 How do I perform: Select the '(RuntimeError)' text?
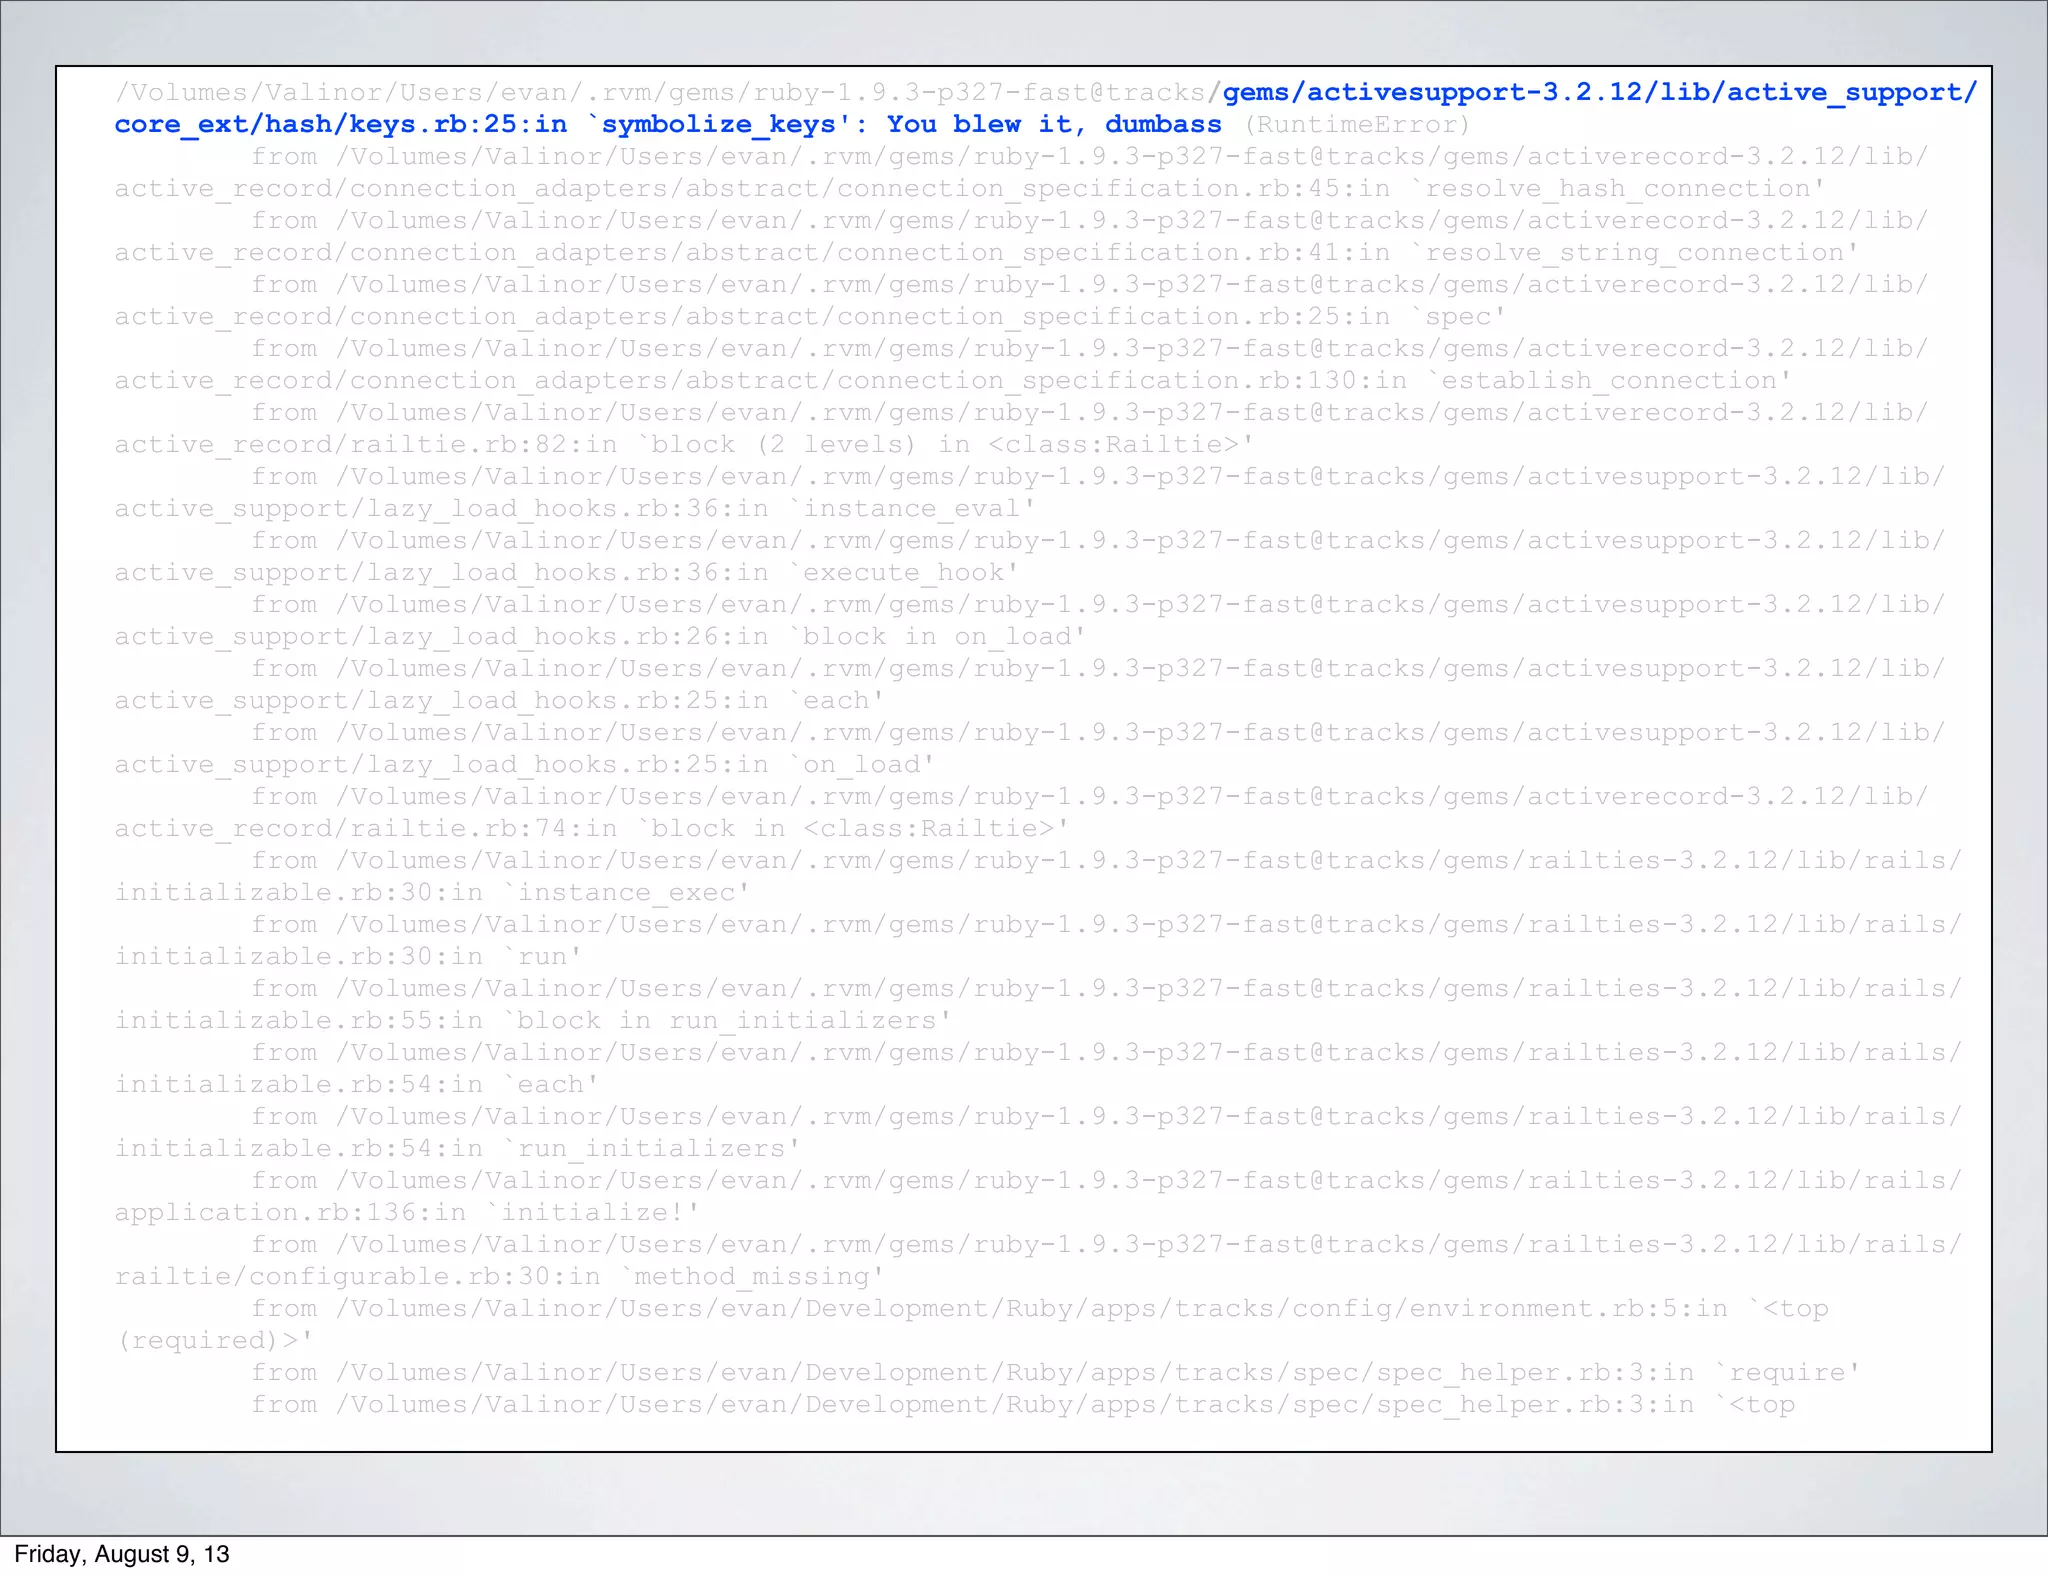tap(1357, 124)
